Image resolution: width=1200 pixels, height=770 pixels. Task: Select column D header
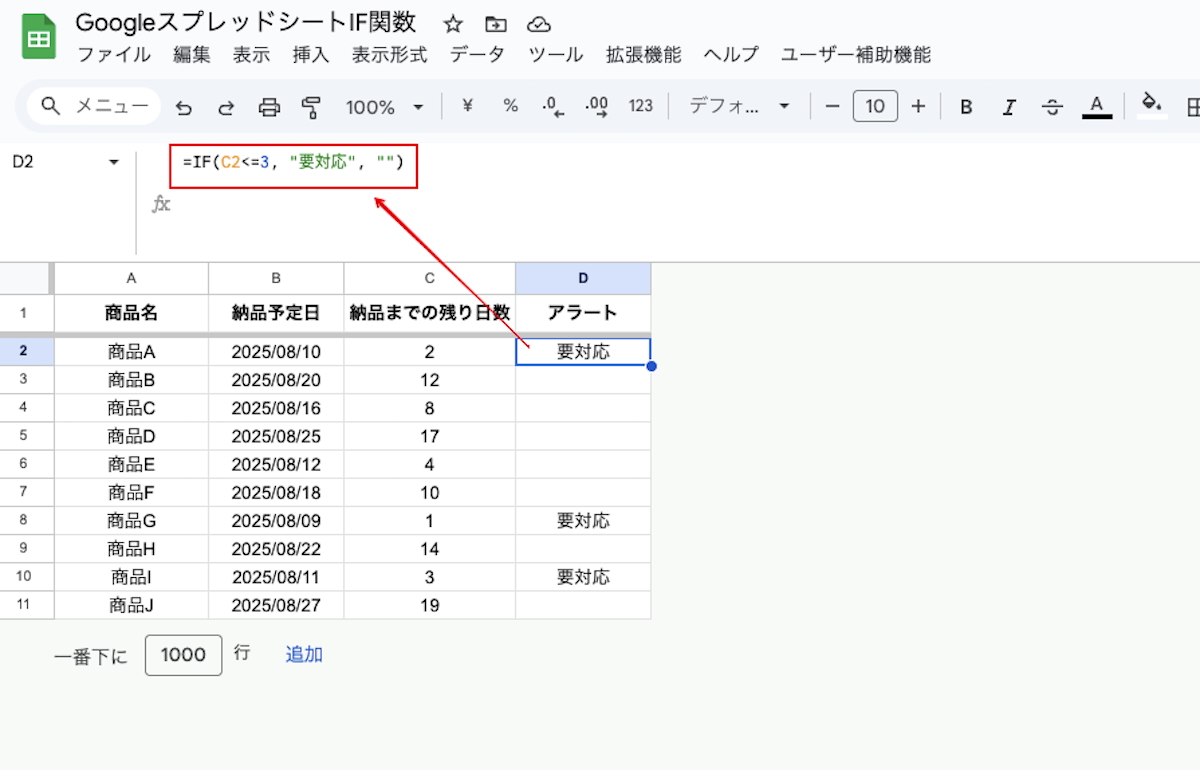(583, 278)
